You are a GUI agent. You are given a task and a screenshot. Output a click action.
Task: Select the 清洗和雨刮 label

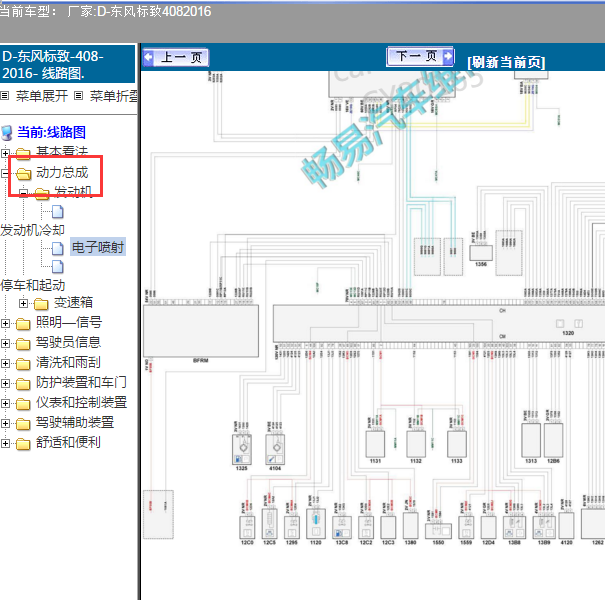pos(68,362)
